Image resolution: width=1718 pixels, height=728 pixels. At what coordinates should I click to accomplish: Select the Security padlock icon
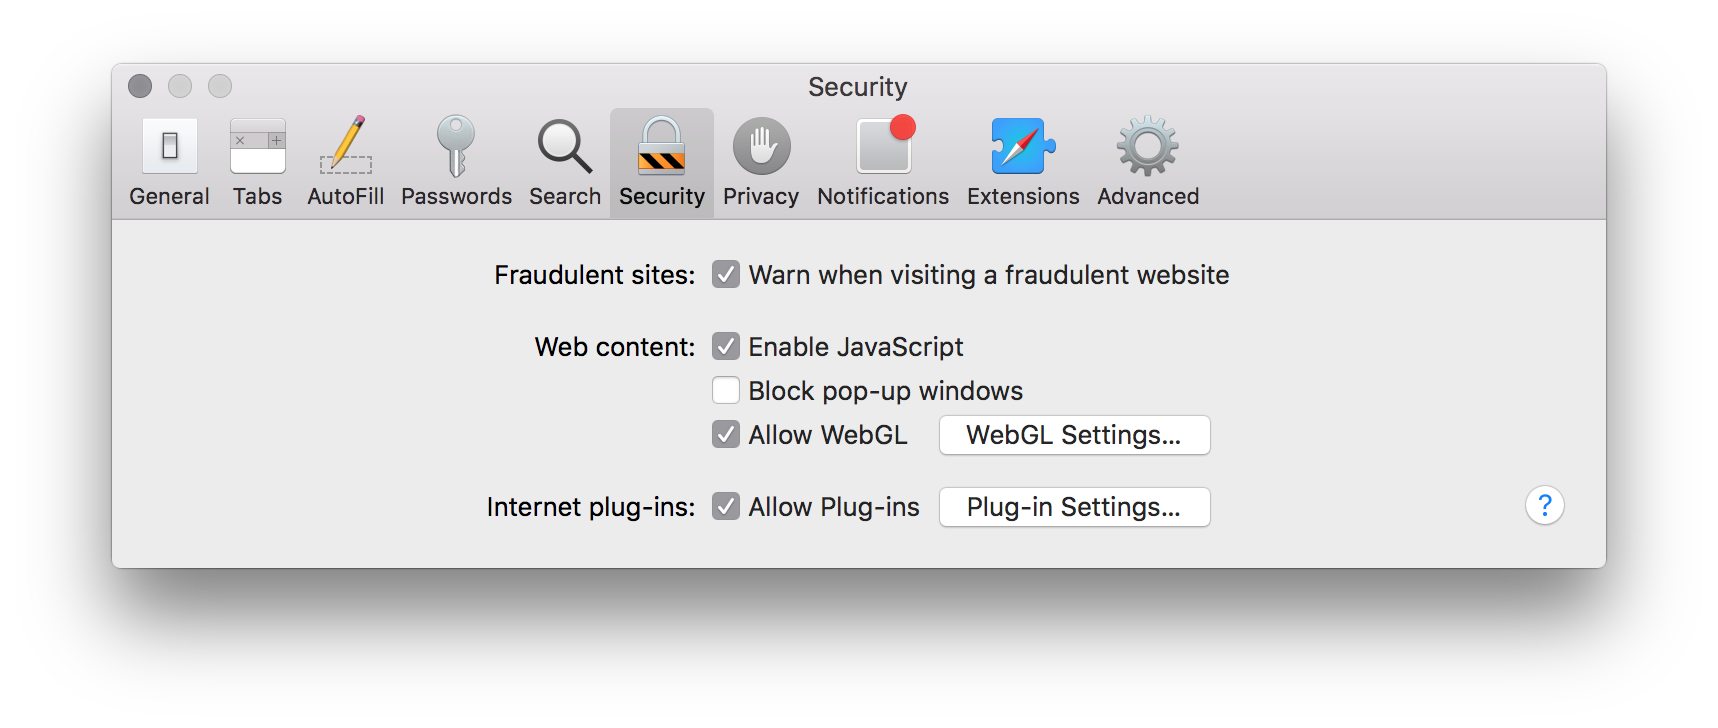tap(662, 147)
